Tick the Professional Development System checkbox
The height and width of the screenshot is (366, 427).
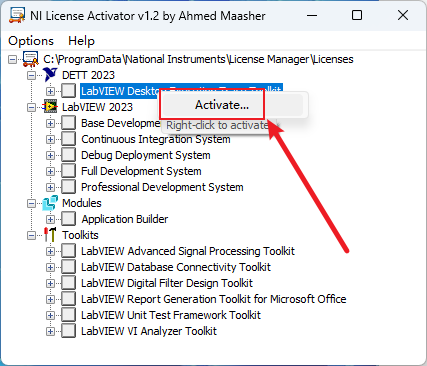pyautogui.click(x=68, y=187)
